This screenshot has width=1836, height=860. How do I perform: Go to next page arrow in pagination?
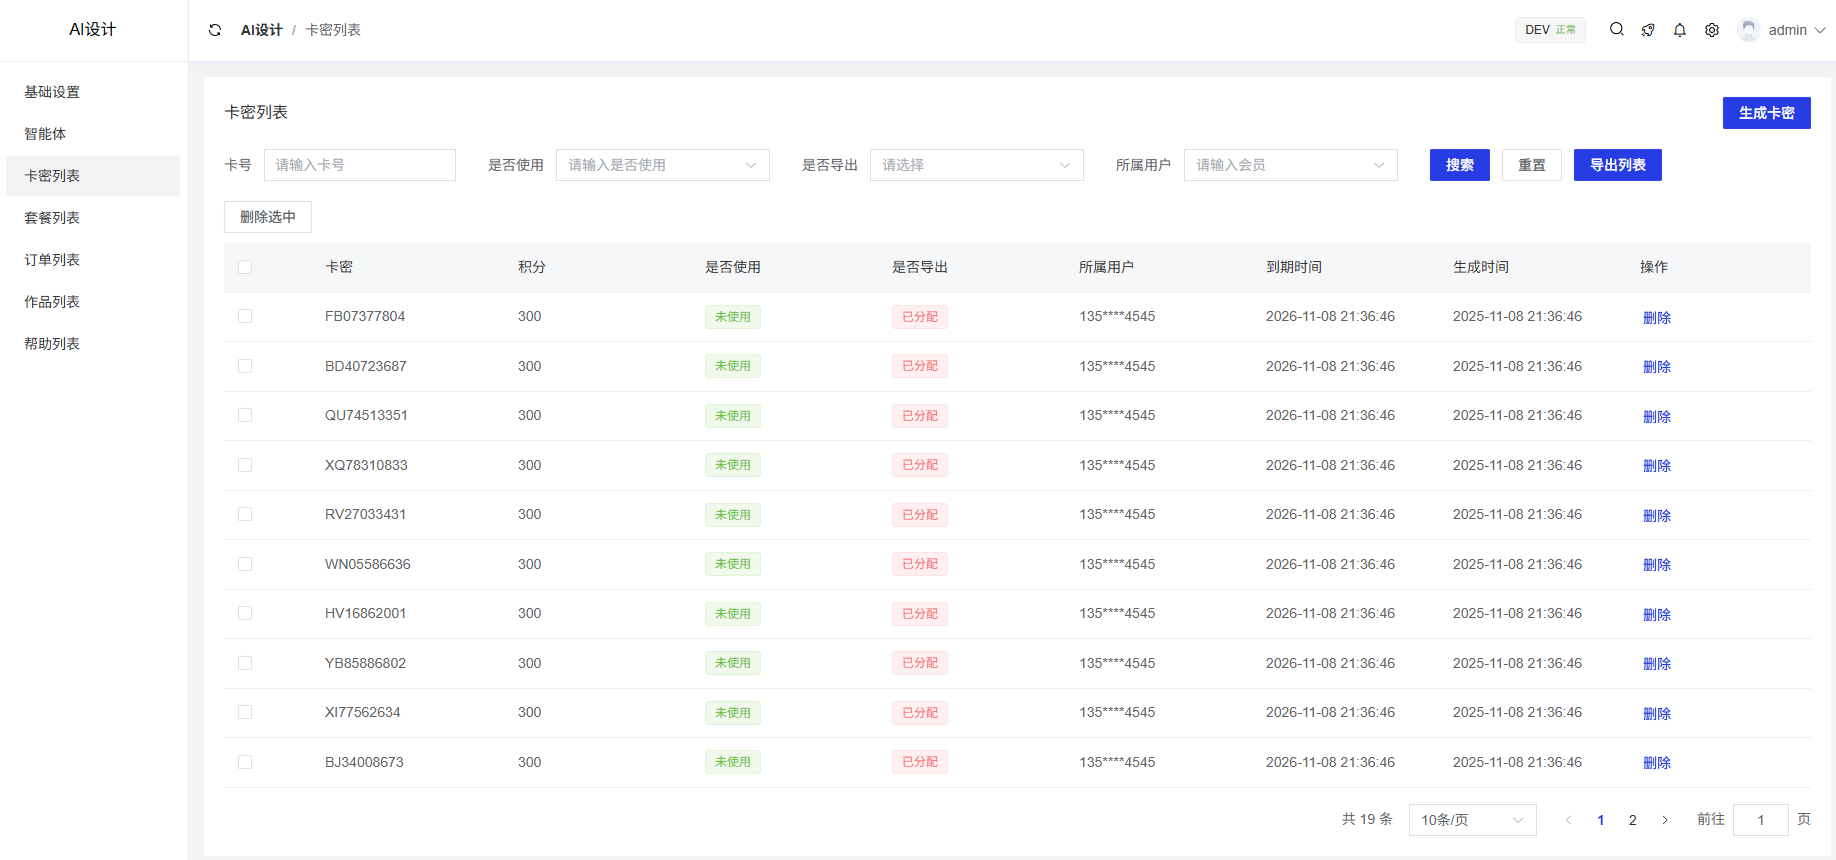click(1665, 820)
